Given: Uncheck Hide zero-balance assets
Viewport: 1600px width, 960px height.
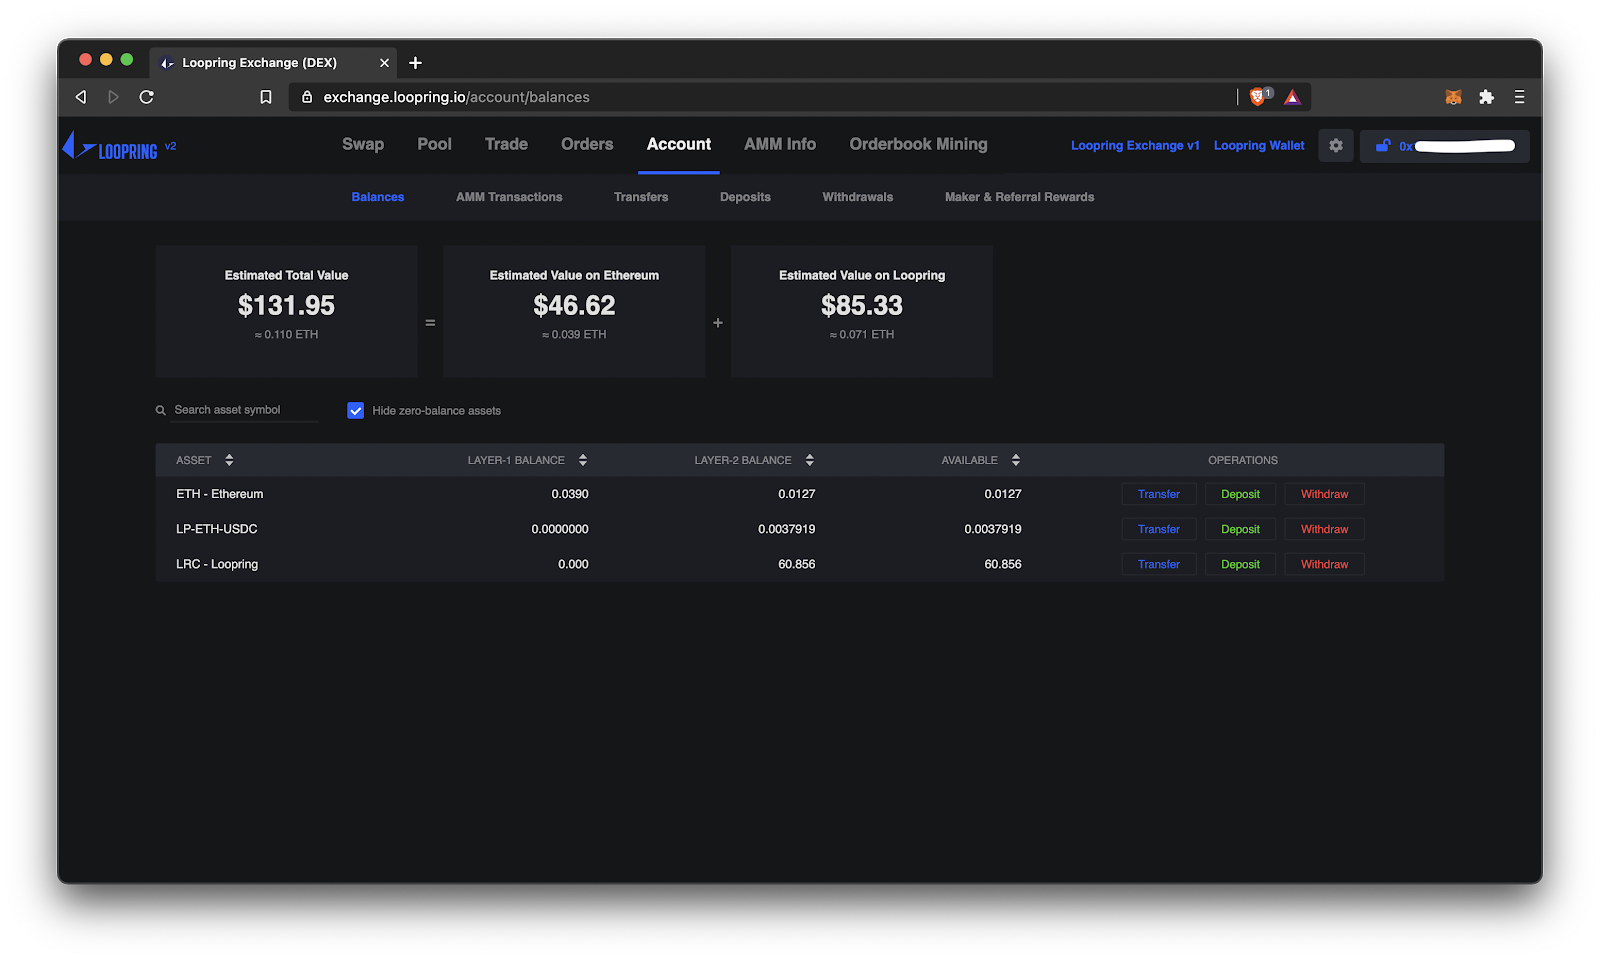Looking at the screenshot, I should pyautogui.click(x=356, y=410).
